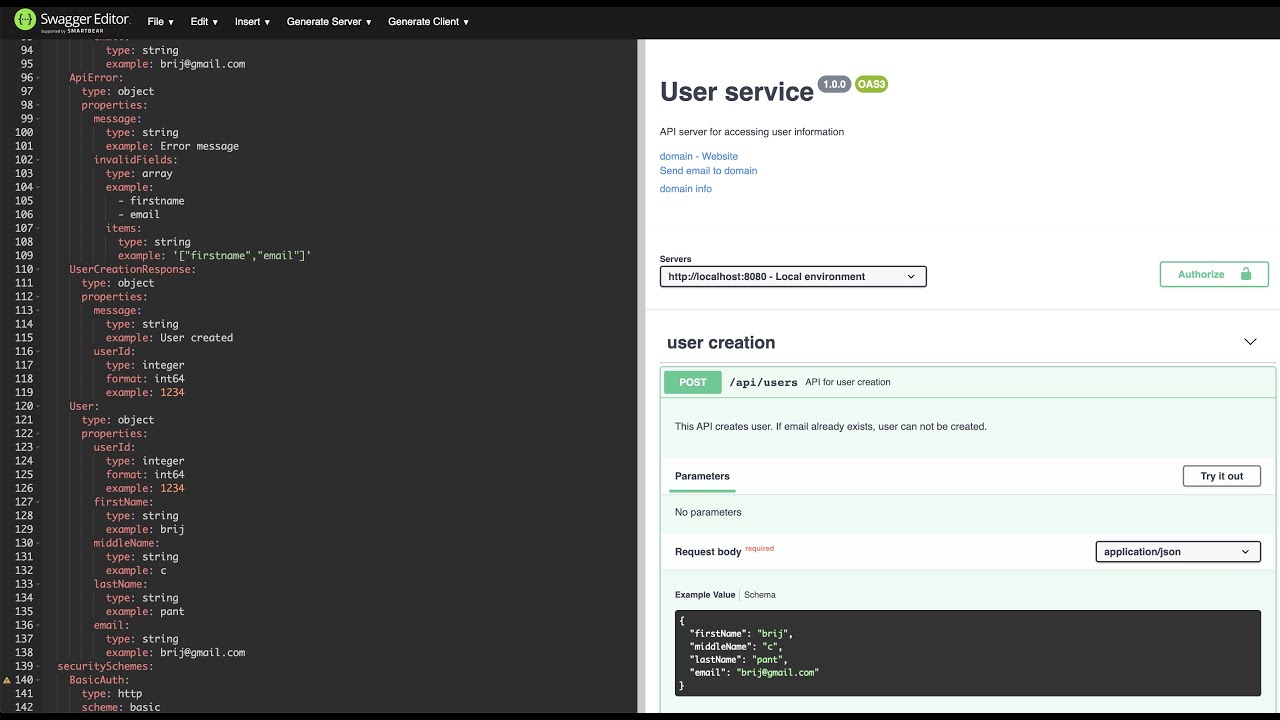Click the 'example: Error message' line
Image resolution: width=1280 pixels, height=720 pixels.
point(172,146)
